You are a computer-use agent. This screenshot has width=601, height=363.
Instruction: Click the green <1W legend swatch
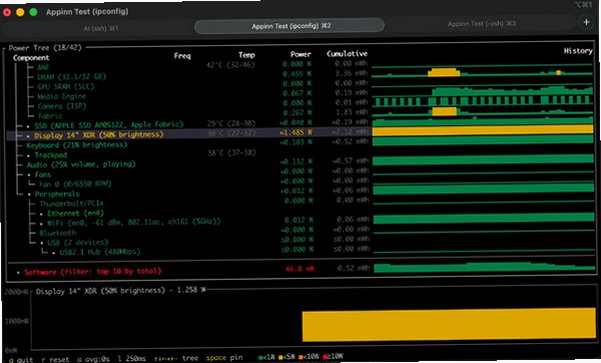261,357
